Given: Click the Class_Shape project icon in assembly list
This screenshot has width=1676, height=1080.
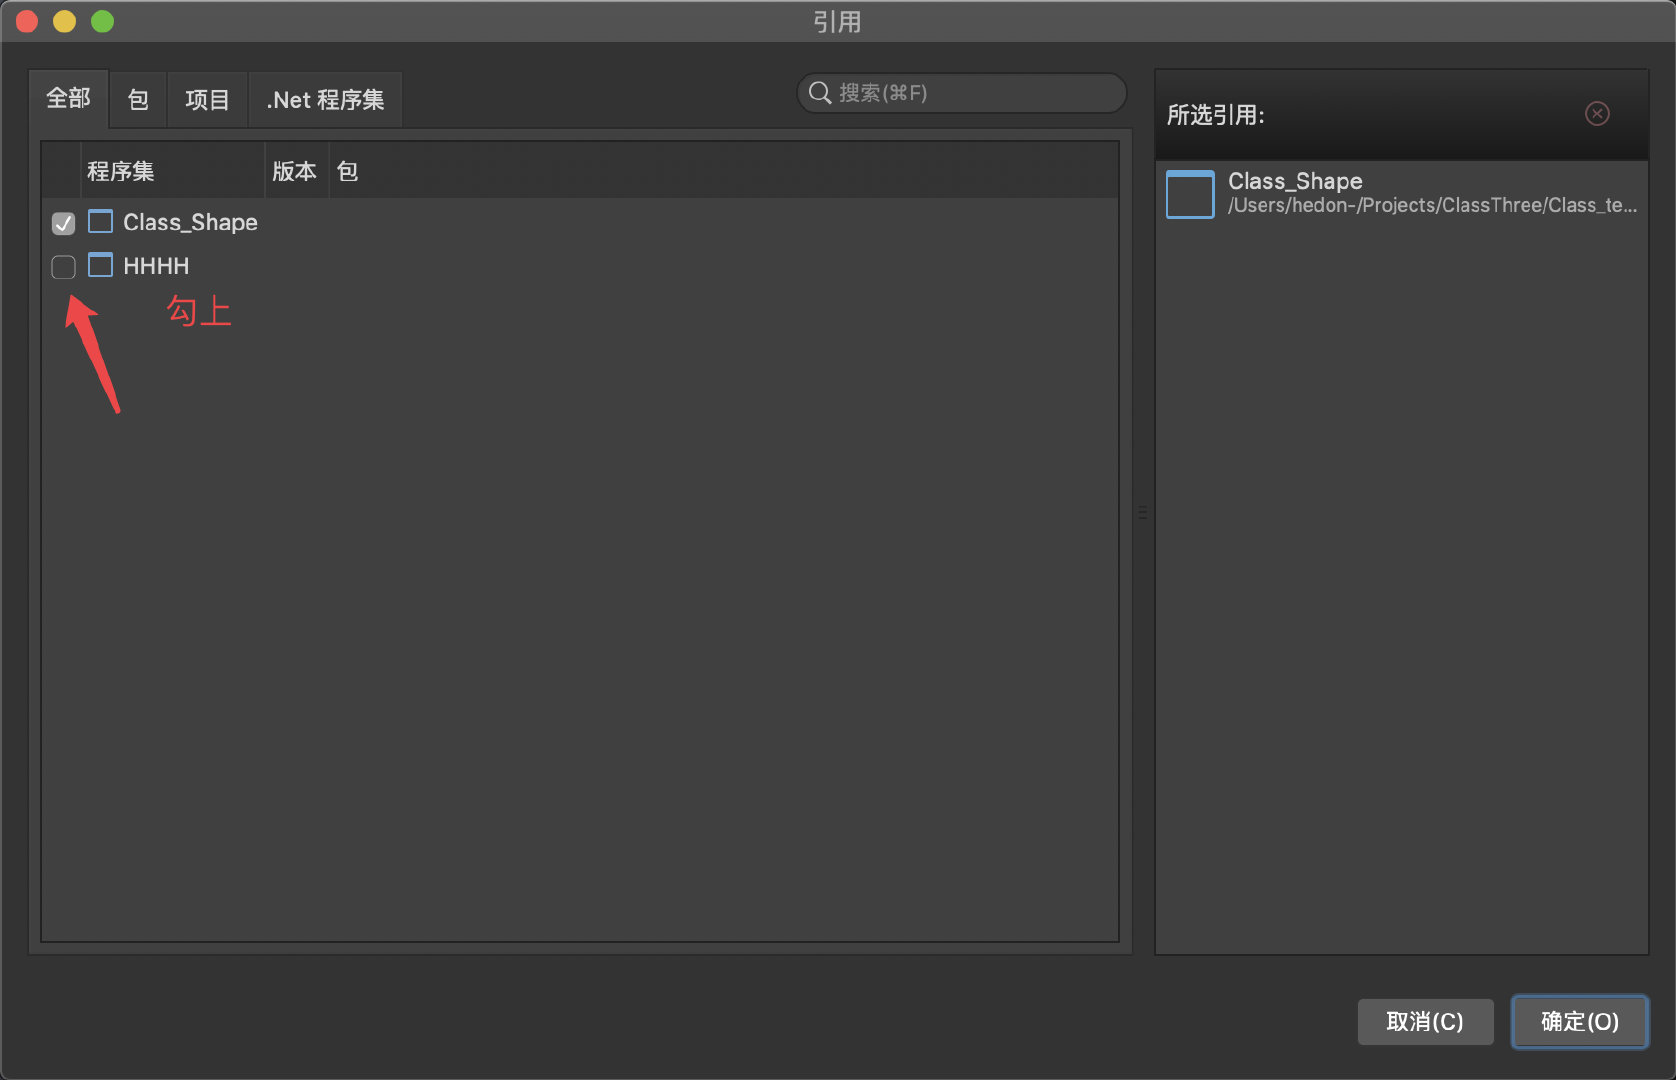Looking at the screenshot, I should click(x=100, y=221).
